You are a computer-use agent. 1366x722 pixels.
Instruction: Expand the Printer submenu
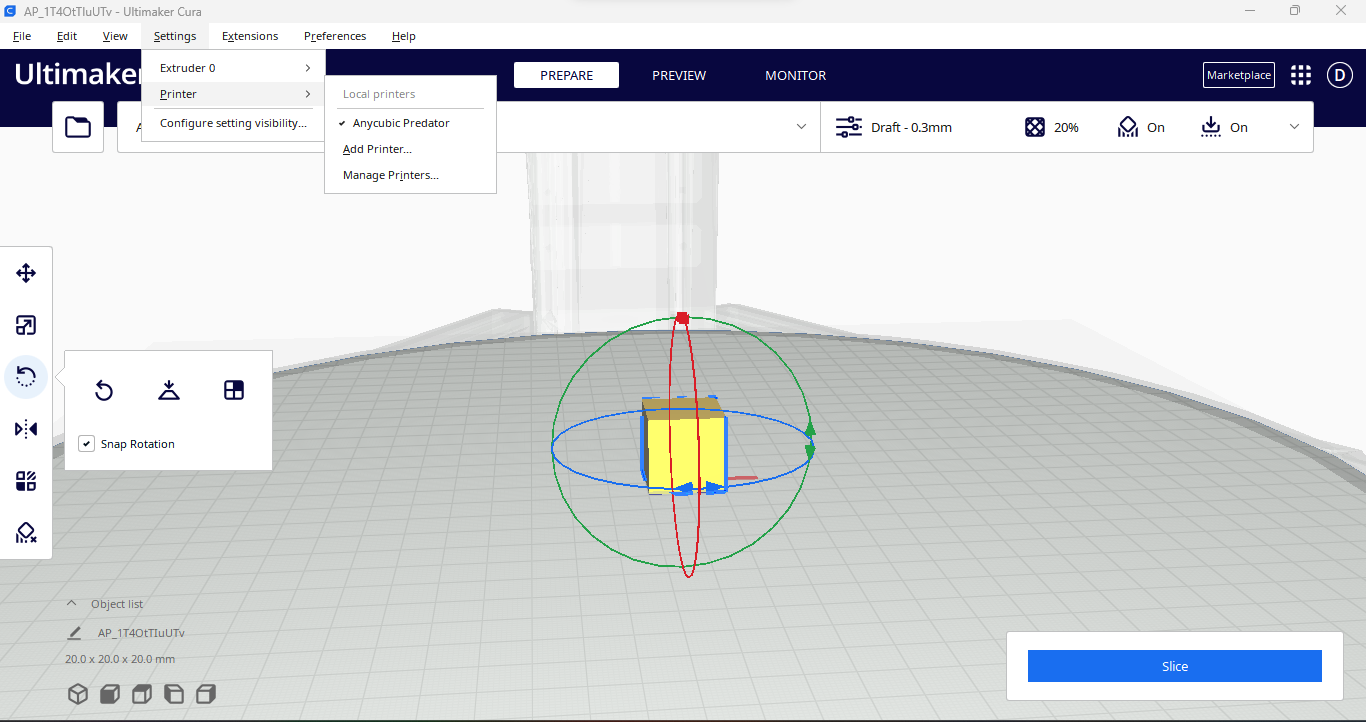pyautogui.click(x=233, y=94)
